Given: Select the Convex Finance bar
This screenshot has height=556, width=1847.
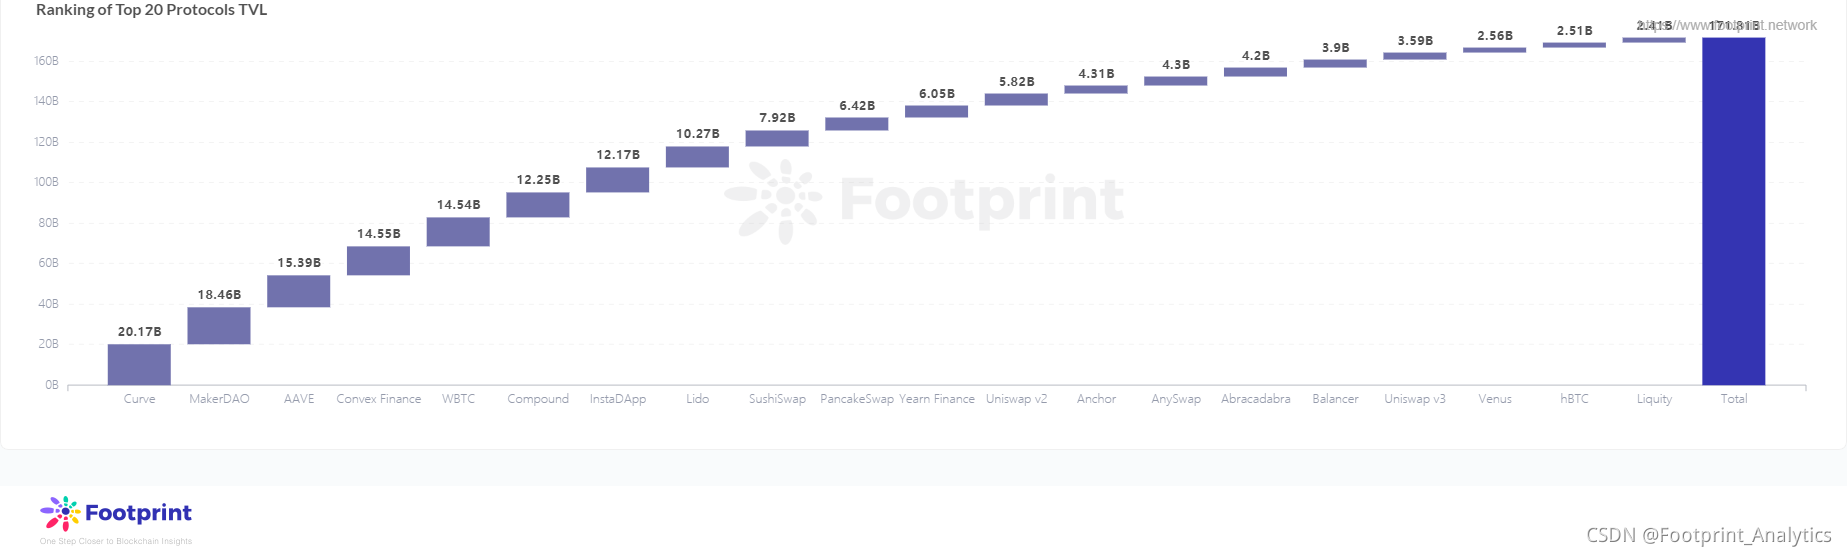Looking at the screenshot, I should click(x=378, y=261).
